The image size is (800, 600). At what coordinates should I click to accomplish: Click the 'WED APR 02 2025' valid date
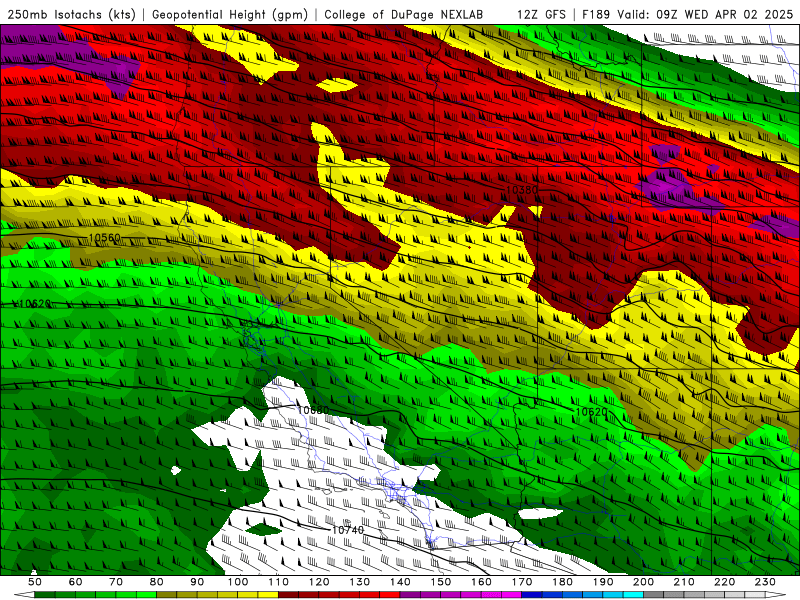coord(739,15)
